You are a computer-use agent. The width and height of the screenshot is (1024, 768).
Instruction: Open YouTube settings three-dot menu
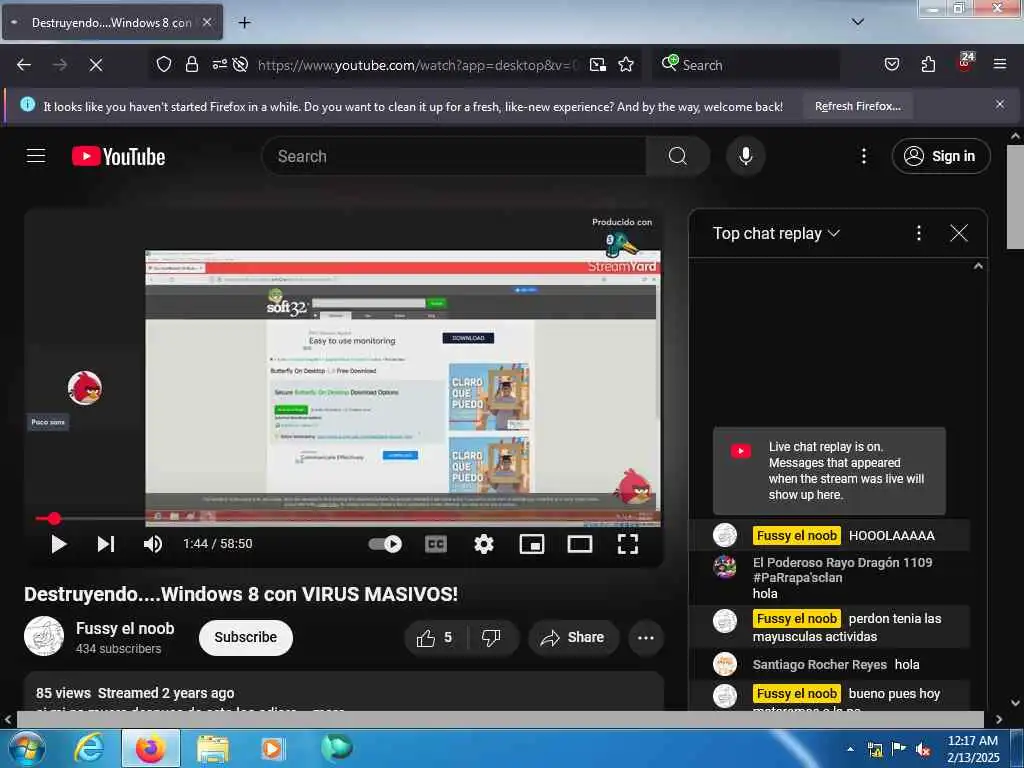coord(863,156)
